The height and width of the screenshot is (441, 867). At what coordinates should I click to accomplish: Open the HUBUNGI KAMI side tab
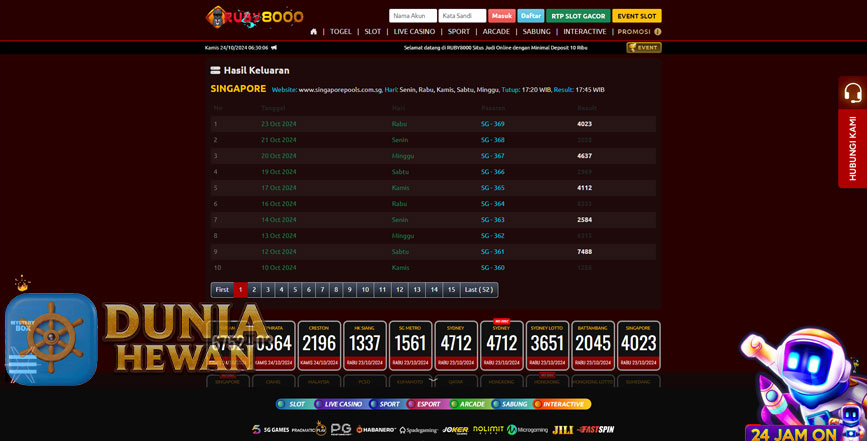pyautogui.click(x=853, y=148)
